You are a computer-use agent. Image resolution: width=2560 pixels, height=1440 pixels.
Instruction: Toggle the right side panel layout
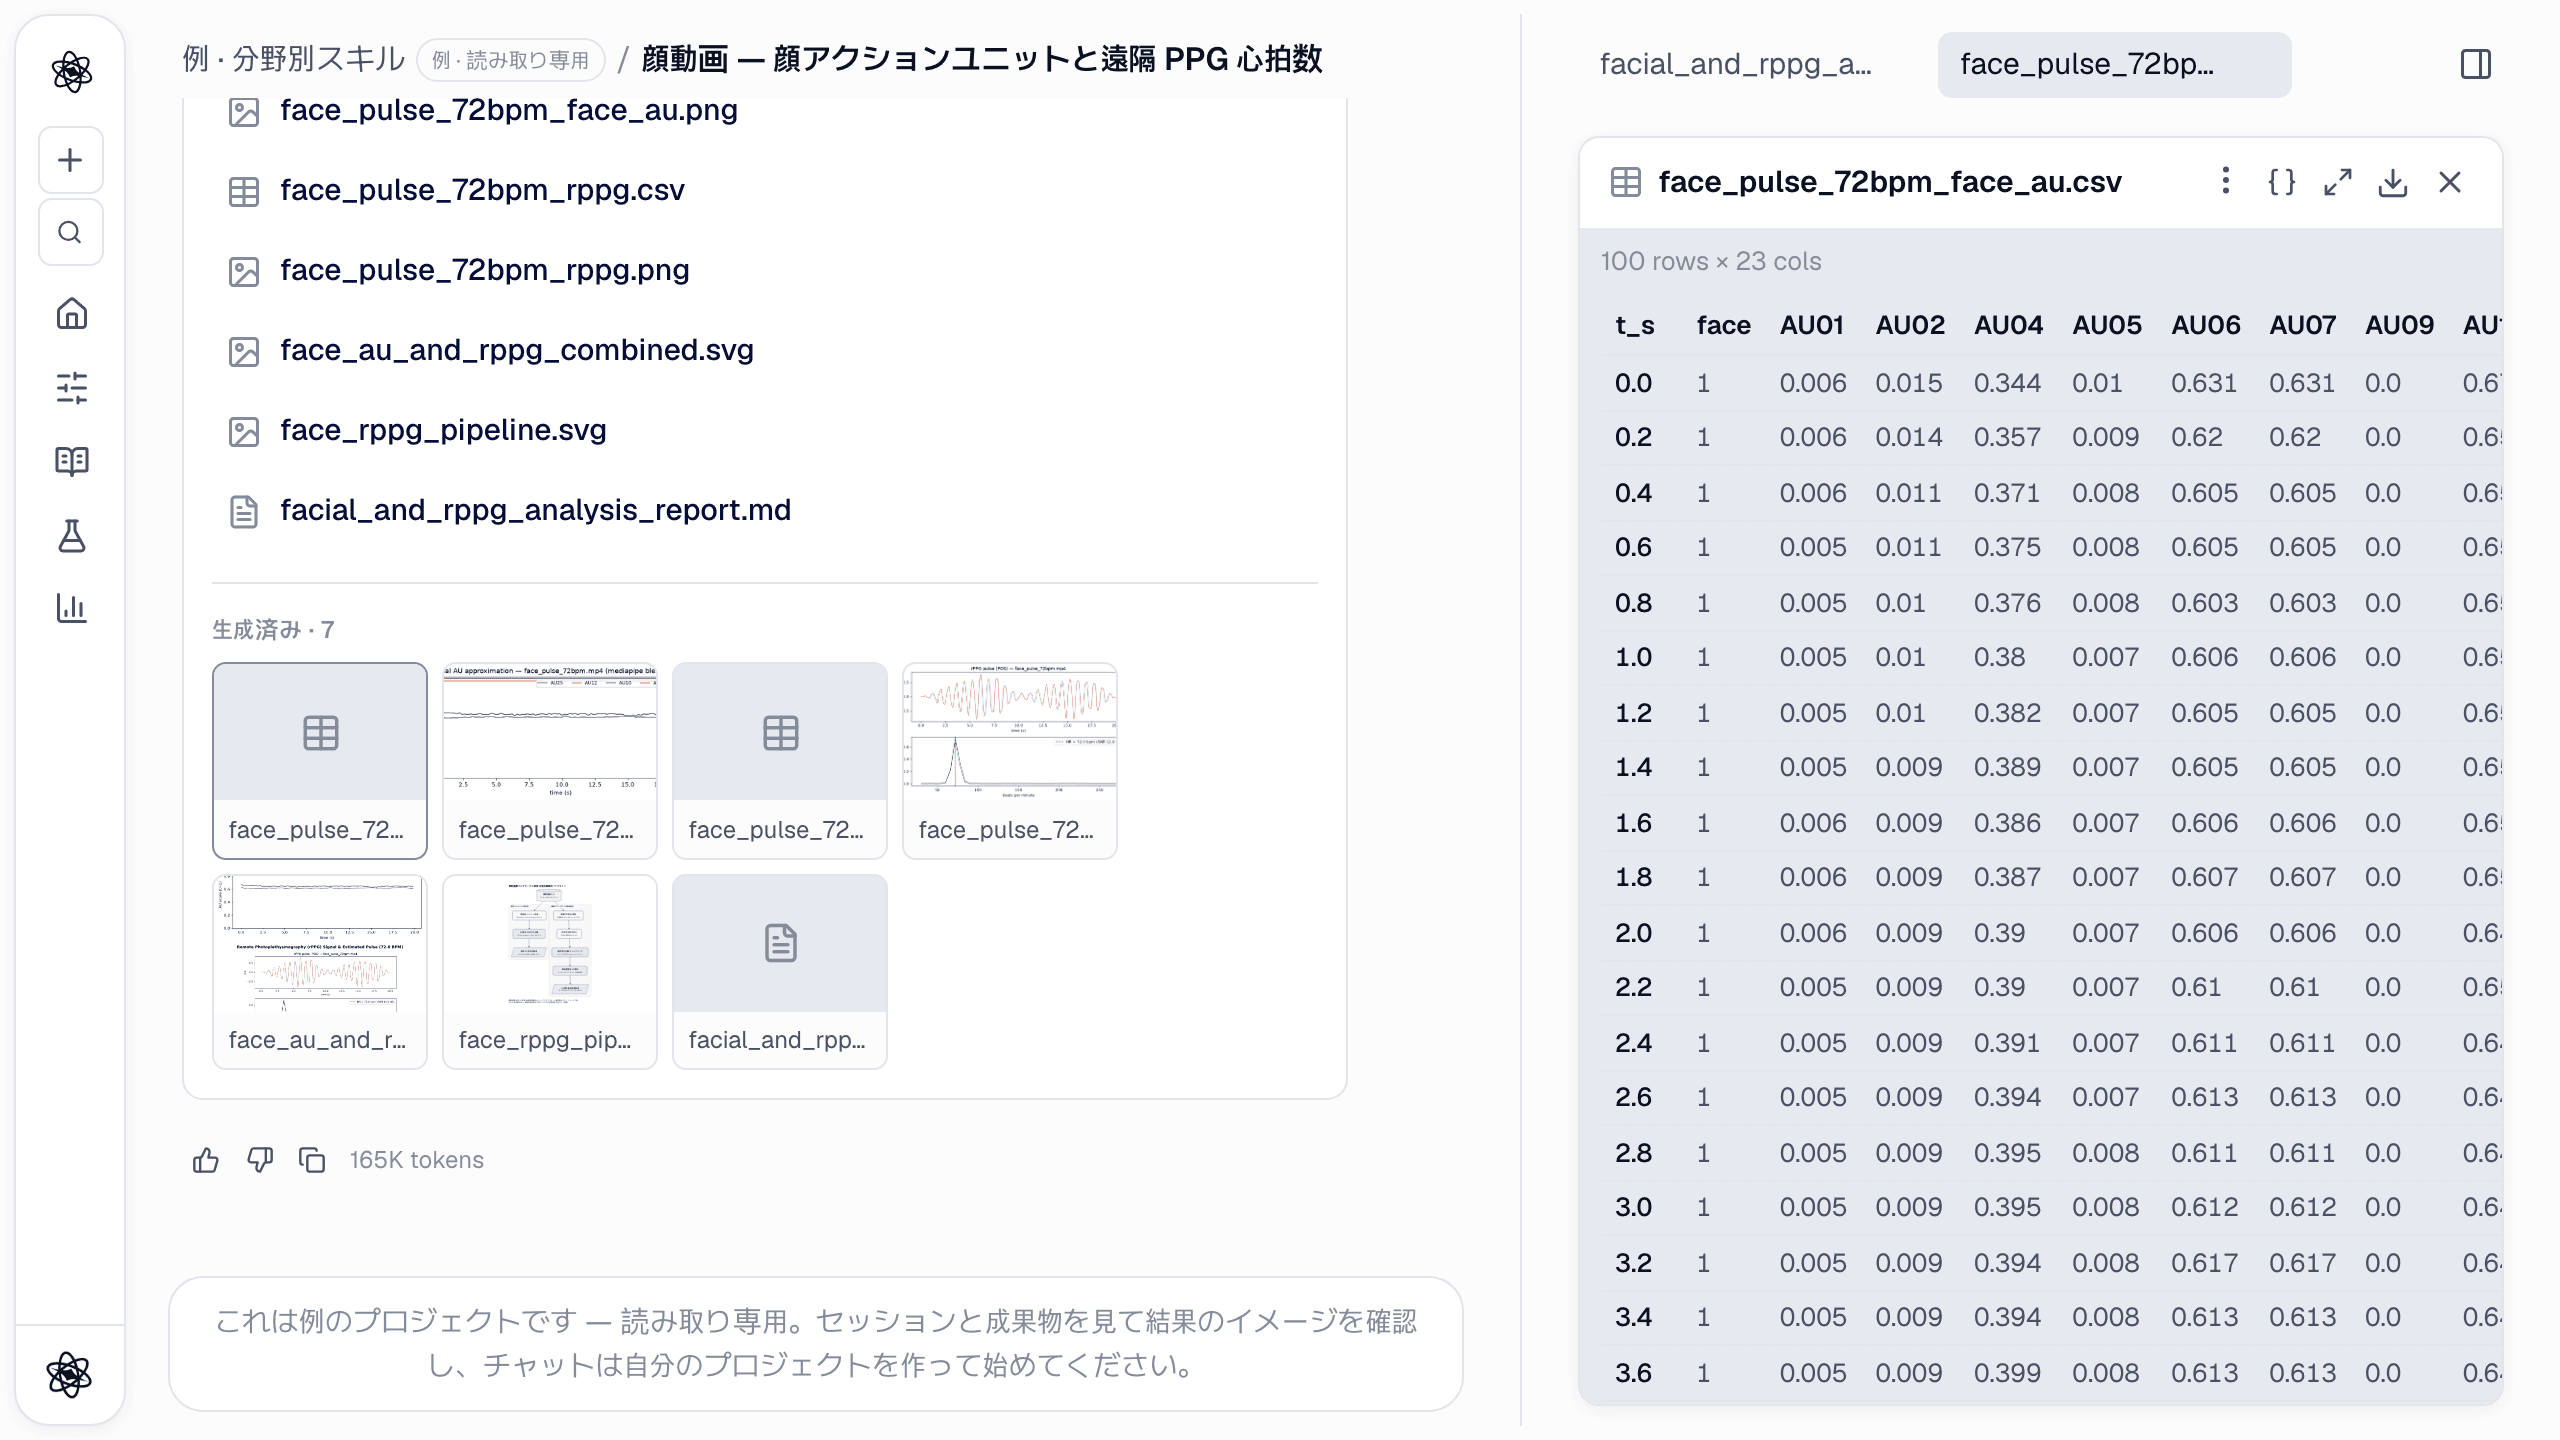(2476, 65)
